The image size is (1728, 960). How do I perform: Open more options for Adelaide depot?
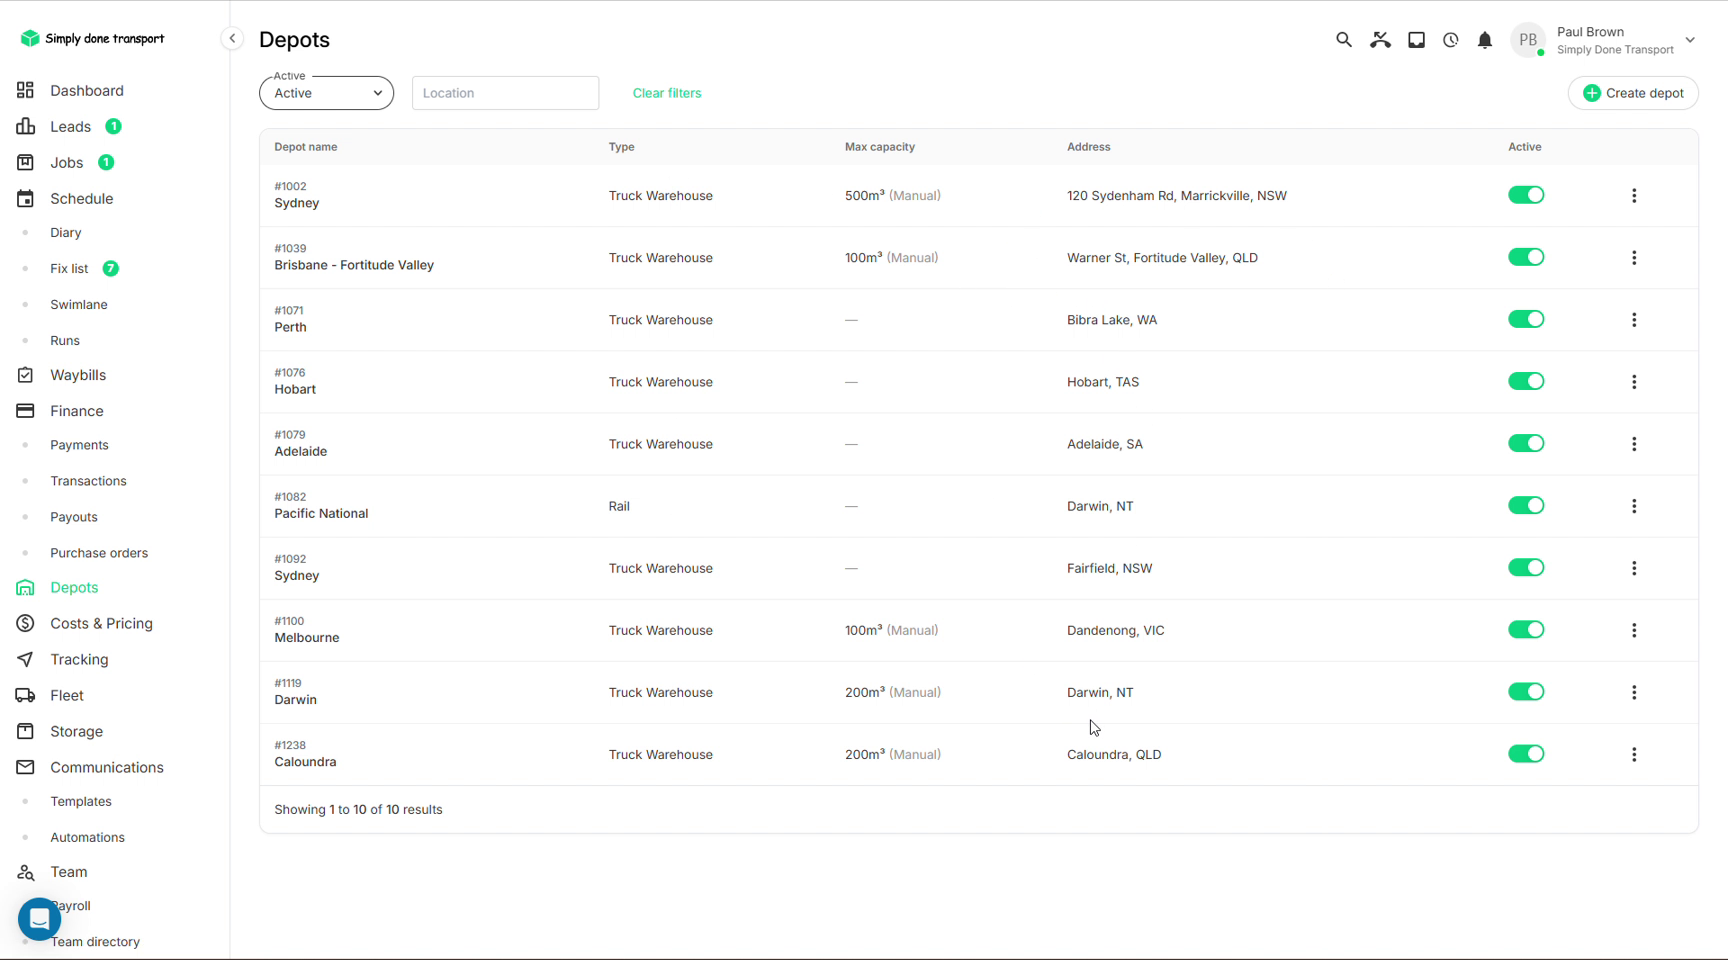pos(1634,444)
